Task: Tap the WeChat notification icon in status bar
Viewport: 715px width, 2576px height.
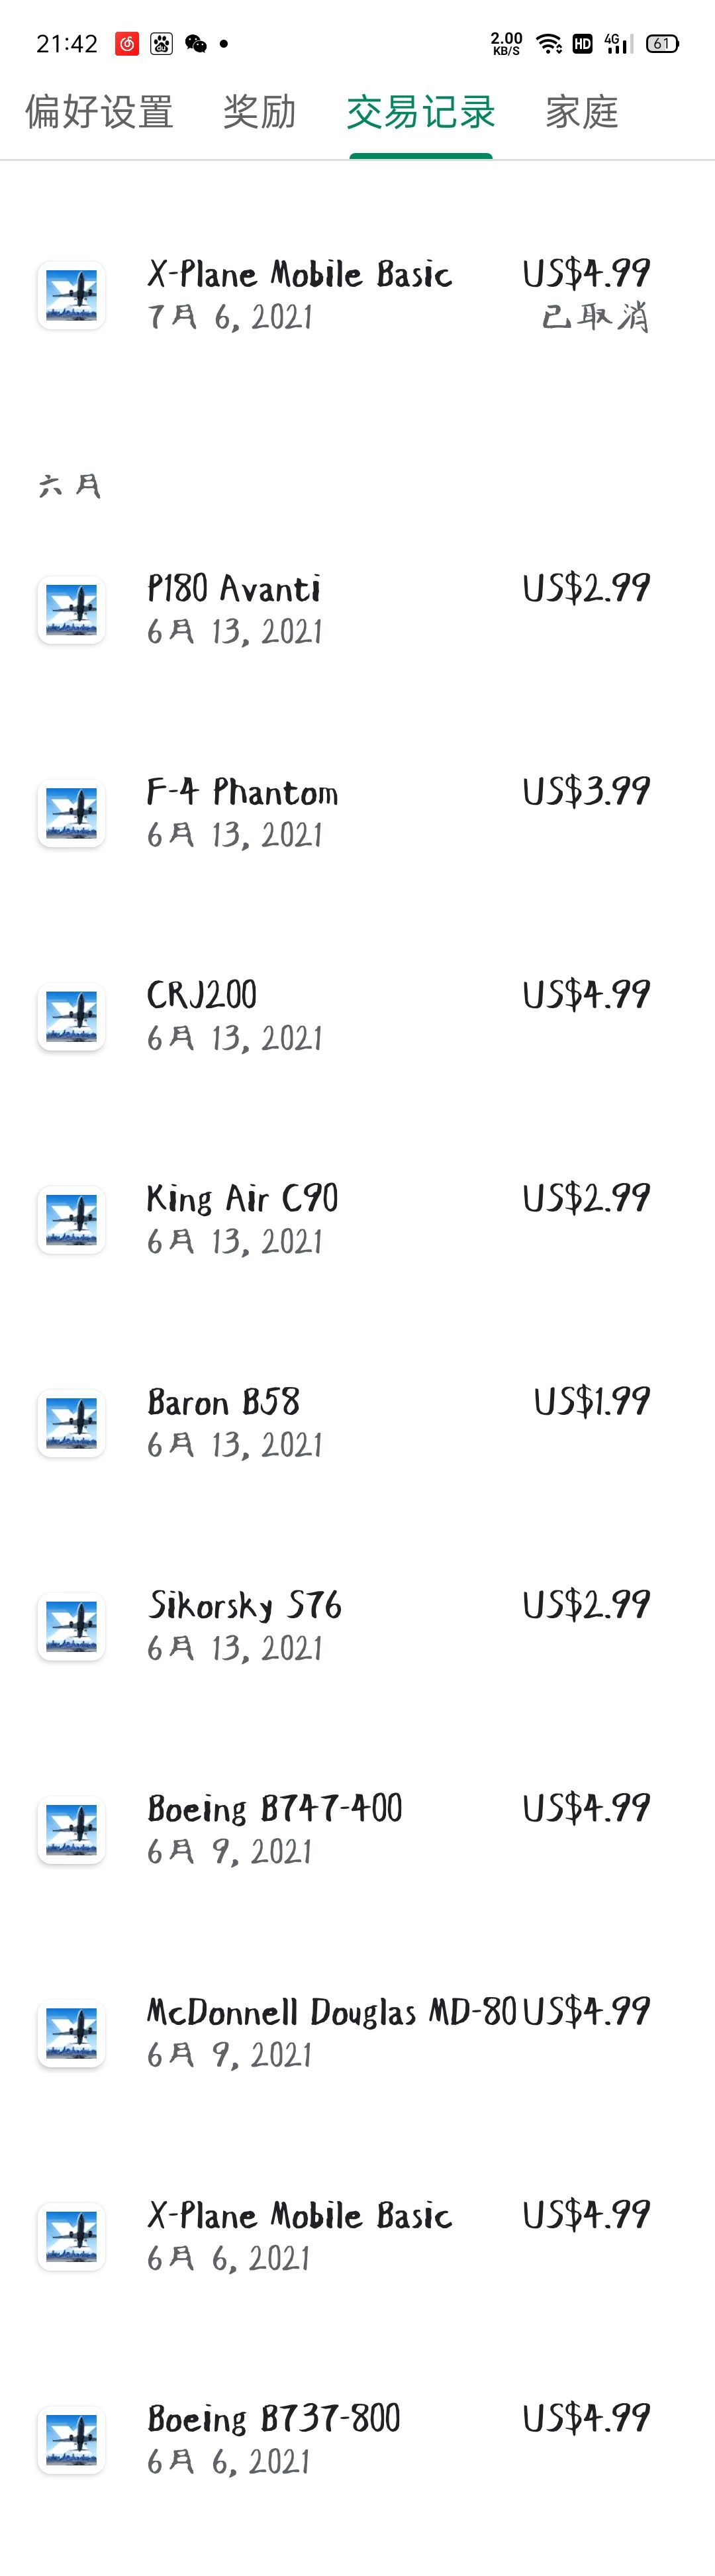Action: [x=196, y=43]
